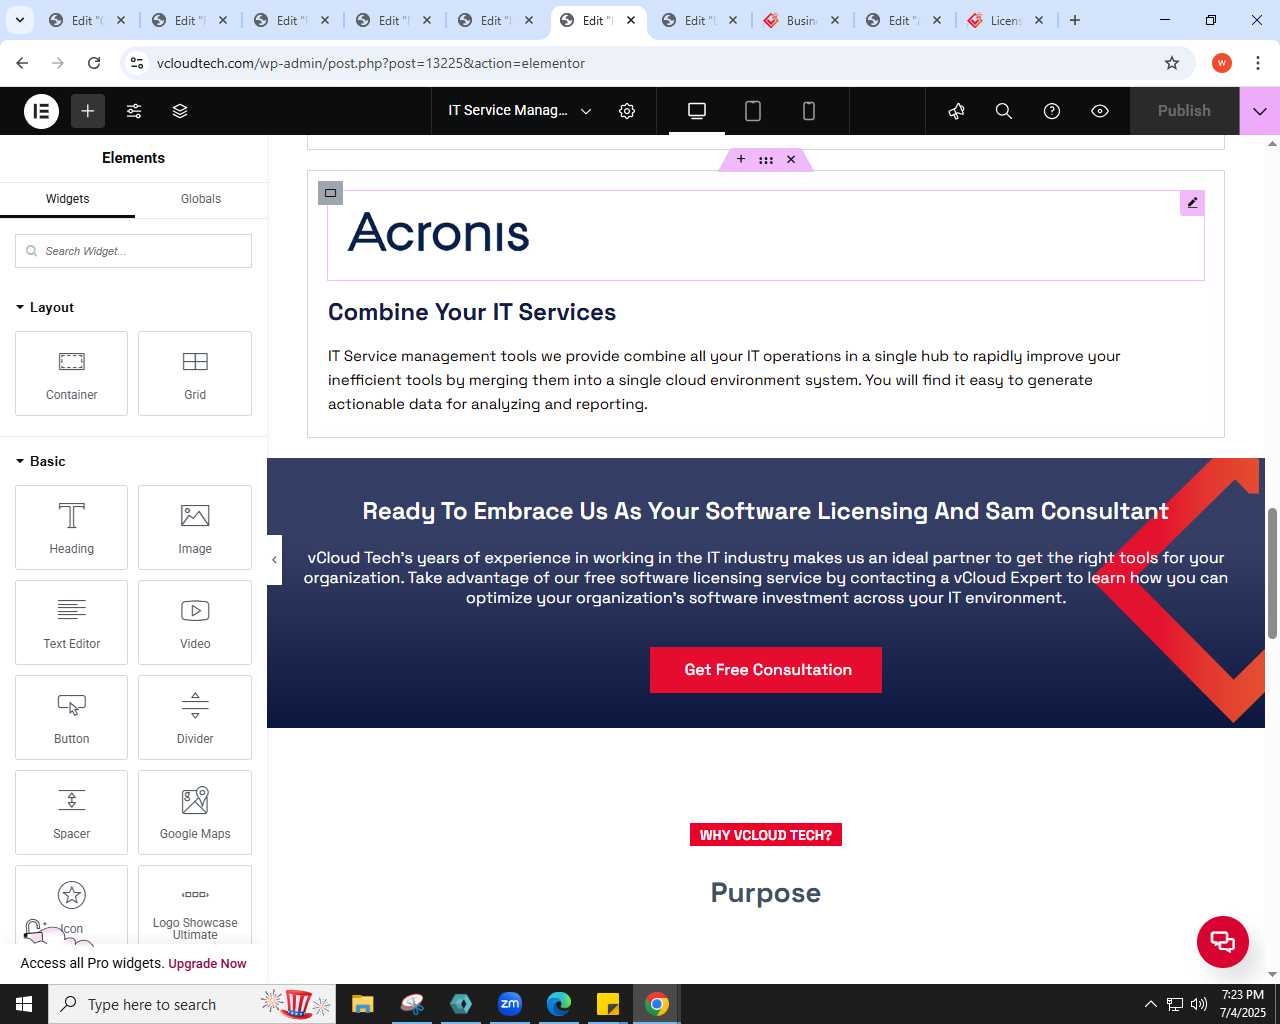
Task: Switch to the Busin... browser tab
Action: click(x=800, y=20)
